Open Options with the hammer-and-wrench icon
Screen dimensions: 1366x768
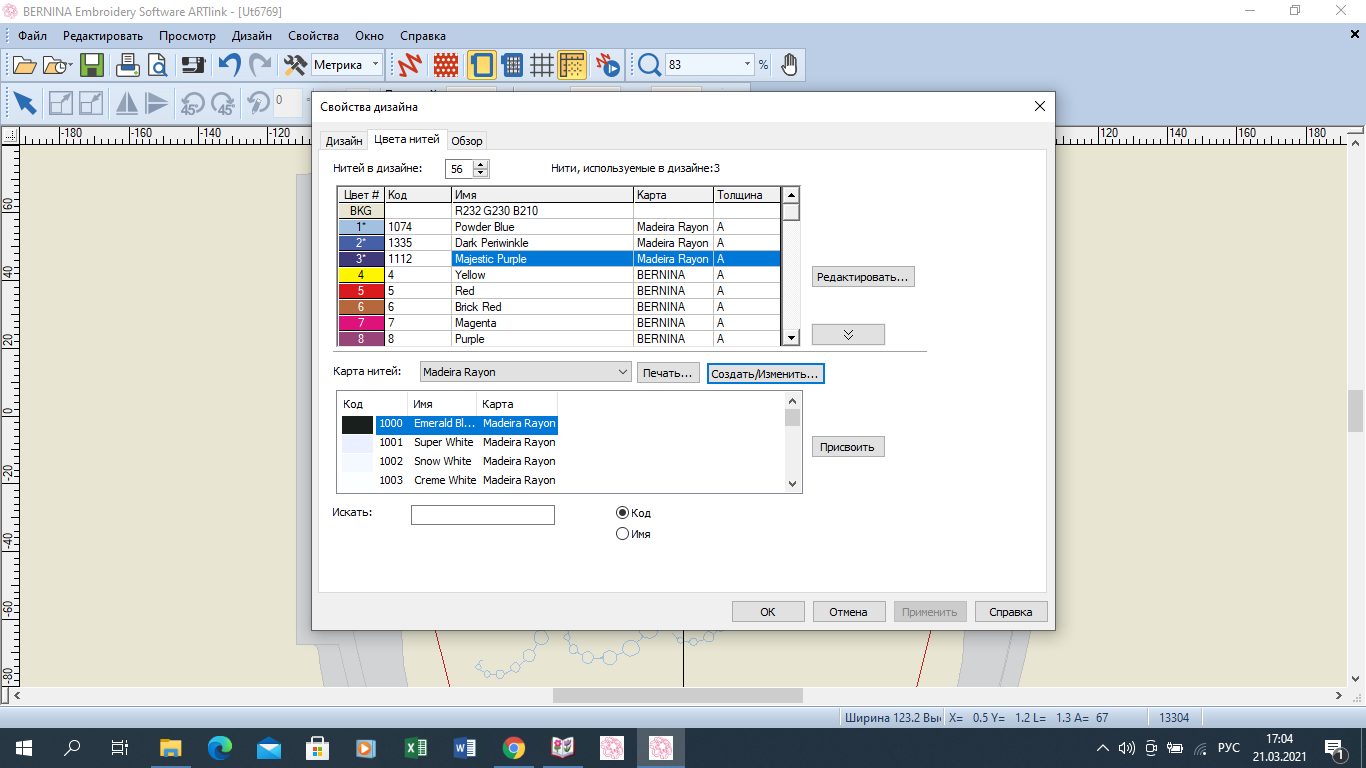[x=295, y=66]
